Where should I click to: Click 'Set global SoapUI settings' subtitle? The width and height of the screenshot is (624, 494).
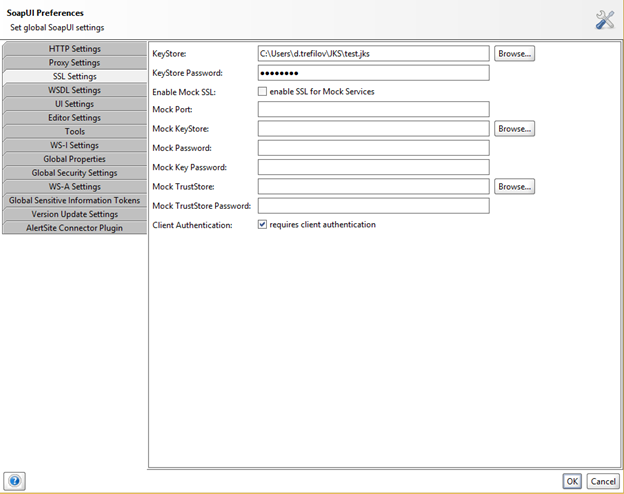click(57, 27)
